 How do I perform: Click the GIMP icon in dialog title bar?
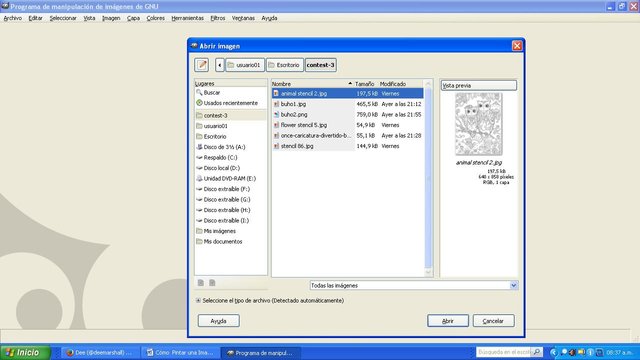click(194, 46)
